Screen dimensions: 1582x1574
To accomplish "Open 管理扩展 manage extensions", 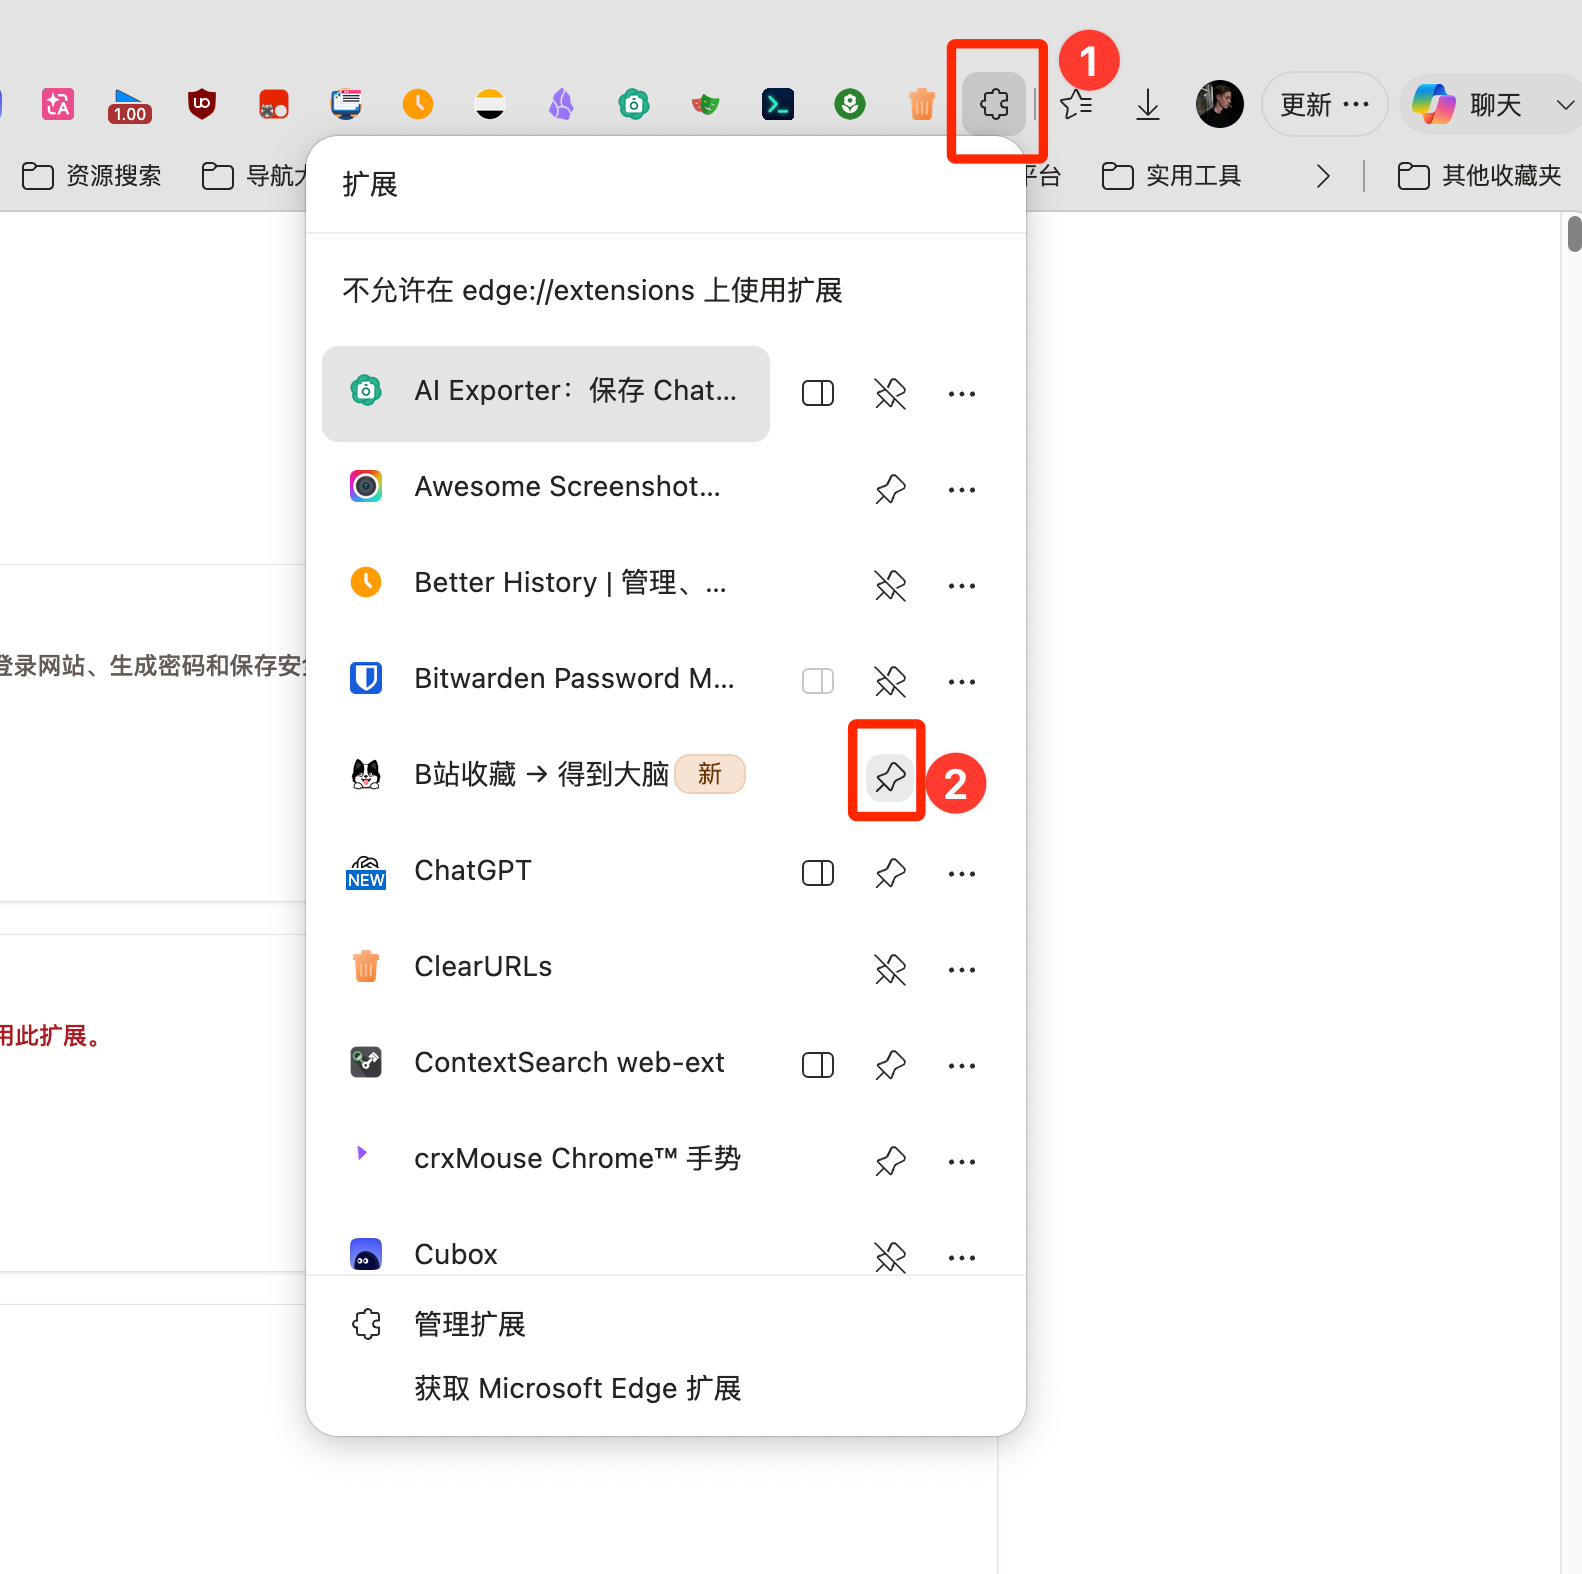I will coord(470,1324).
